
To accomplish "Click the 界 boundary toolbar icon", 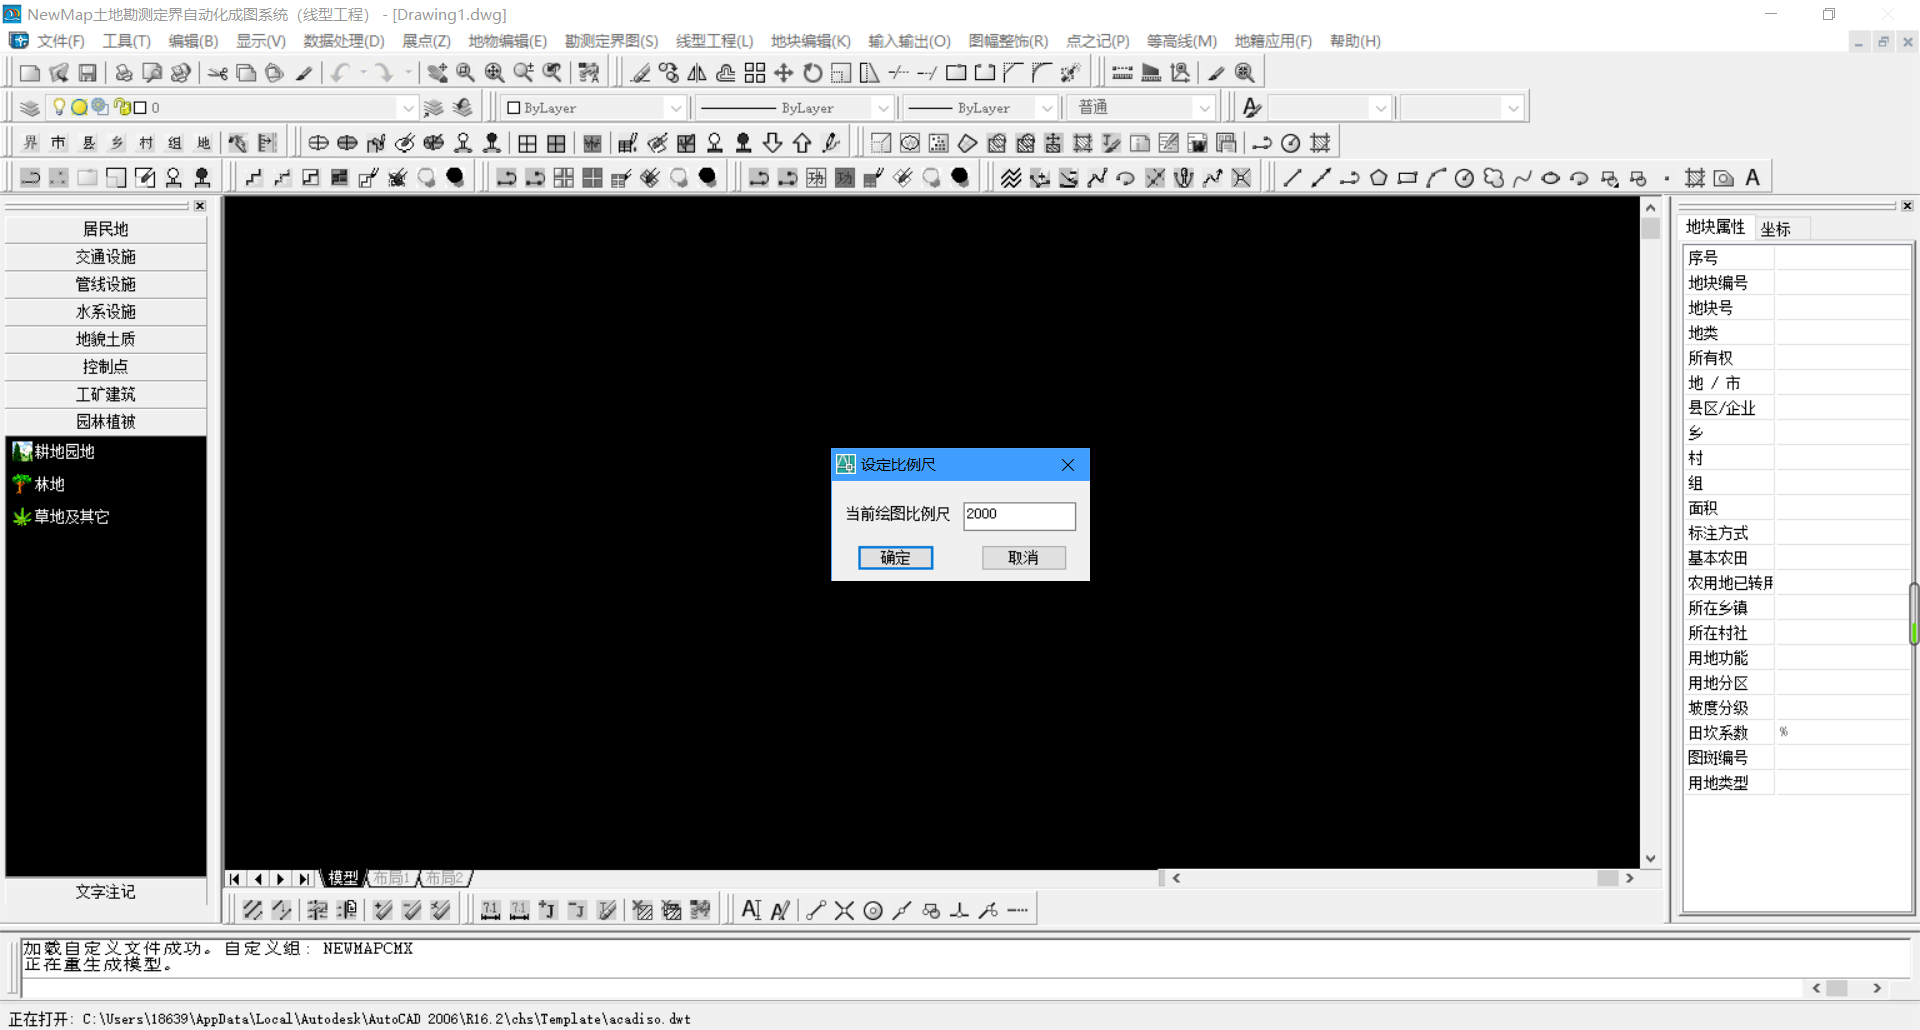I will click(x=31, y=143).
